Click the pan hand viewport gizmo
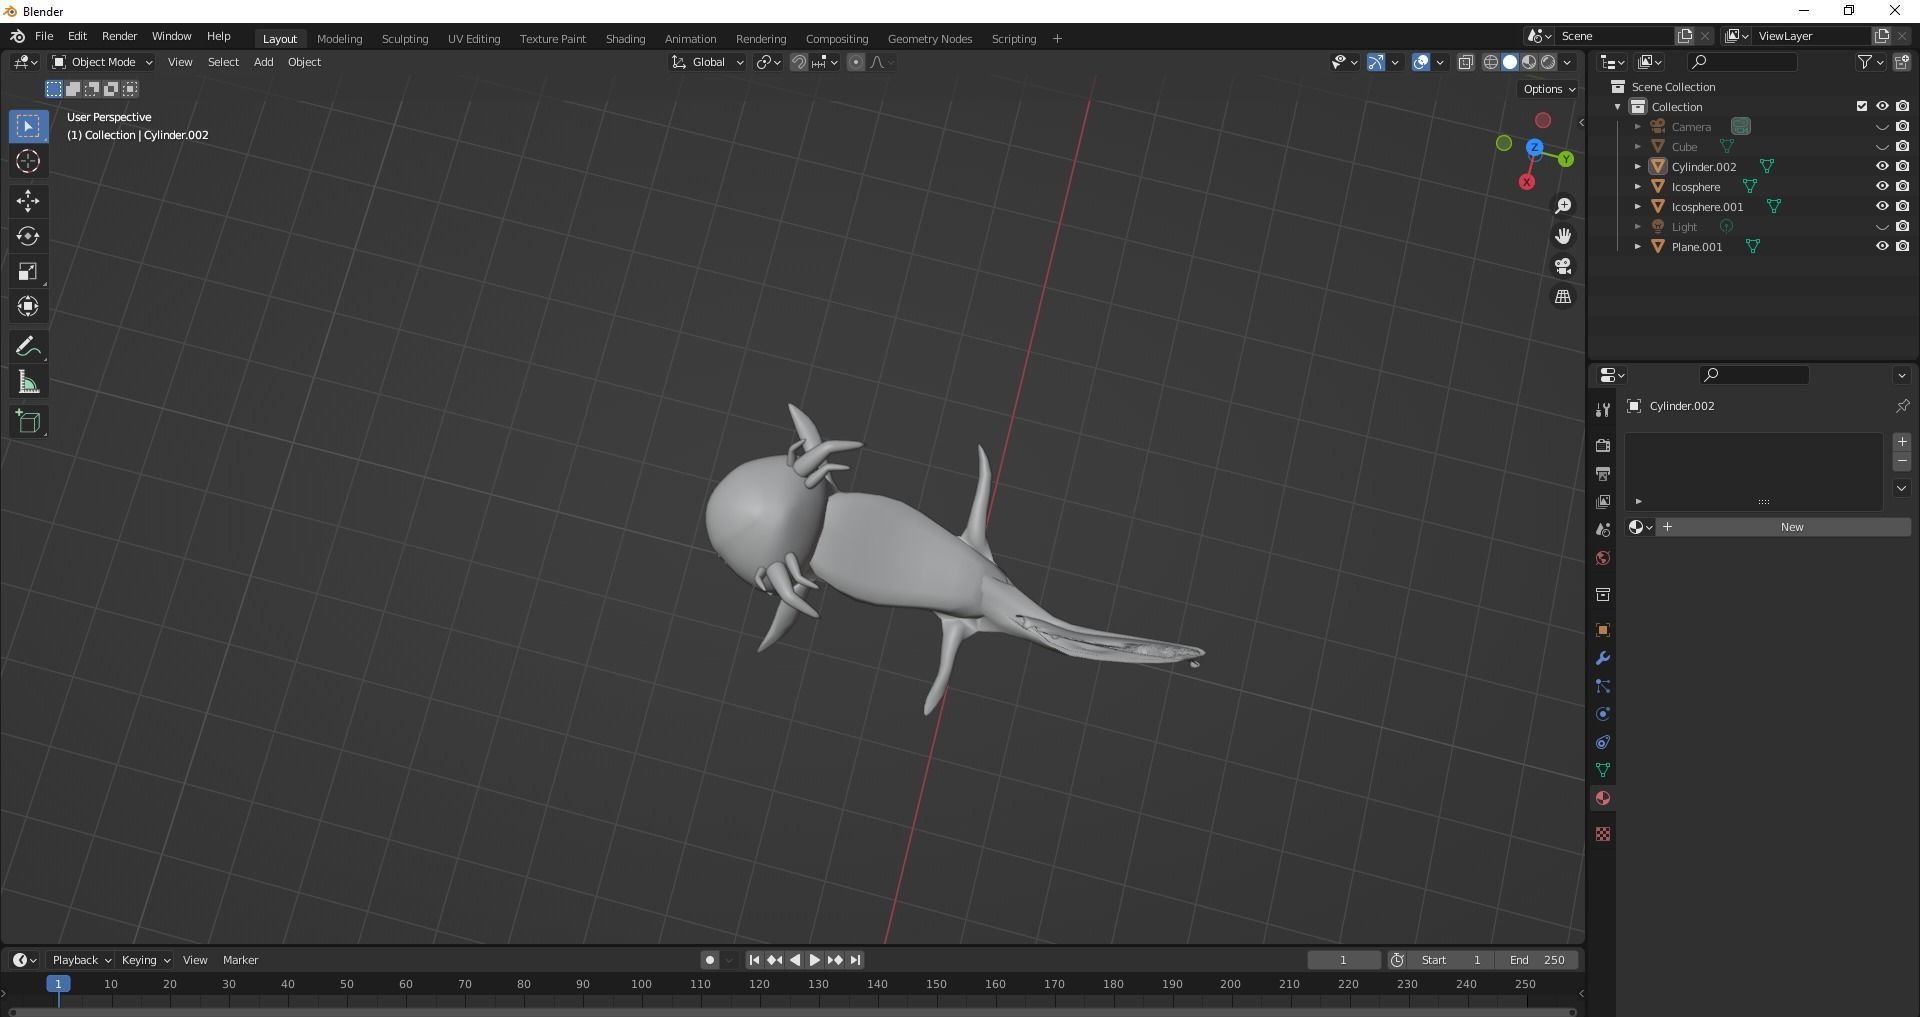The height and width of the screenshot is (1017, 1920). pyautogui.click(x=1563, y=236)
